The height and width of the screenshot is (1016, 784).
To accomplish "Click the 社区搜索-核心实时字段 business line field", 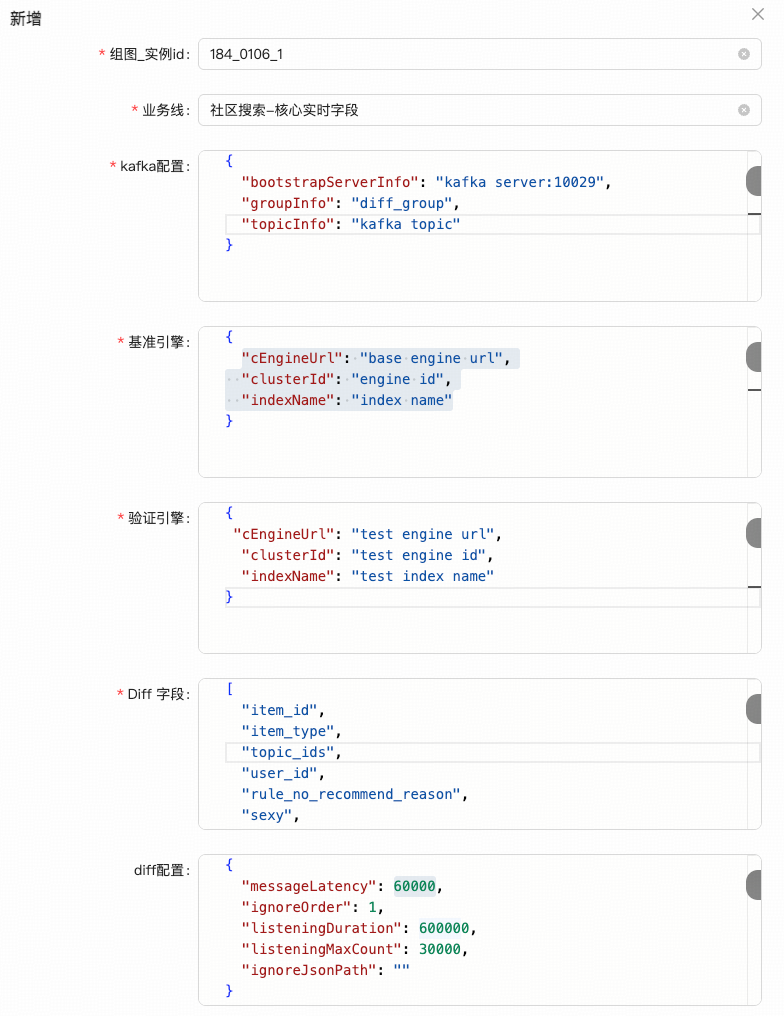I will [x=479, y=110].
